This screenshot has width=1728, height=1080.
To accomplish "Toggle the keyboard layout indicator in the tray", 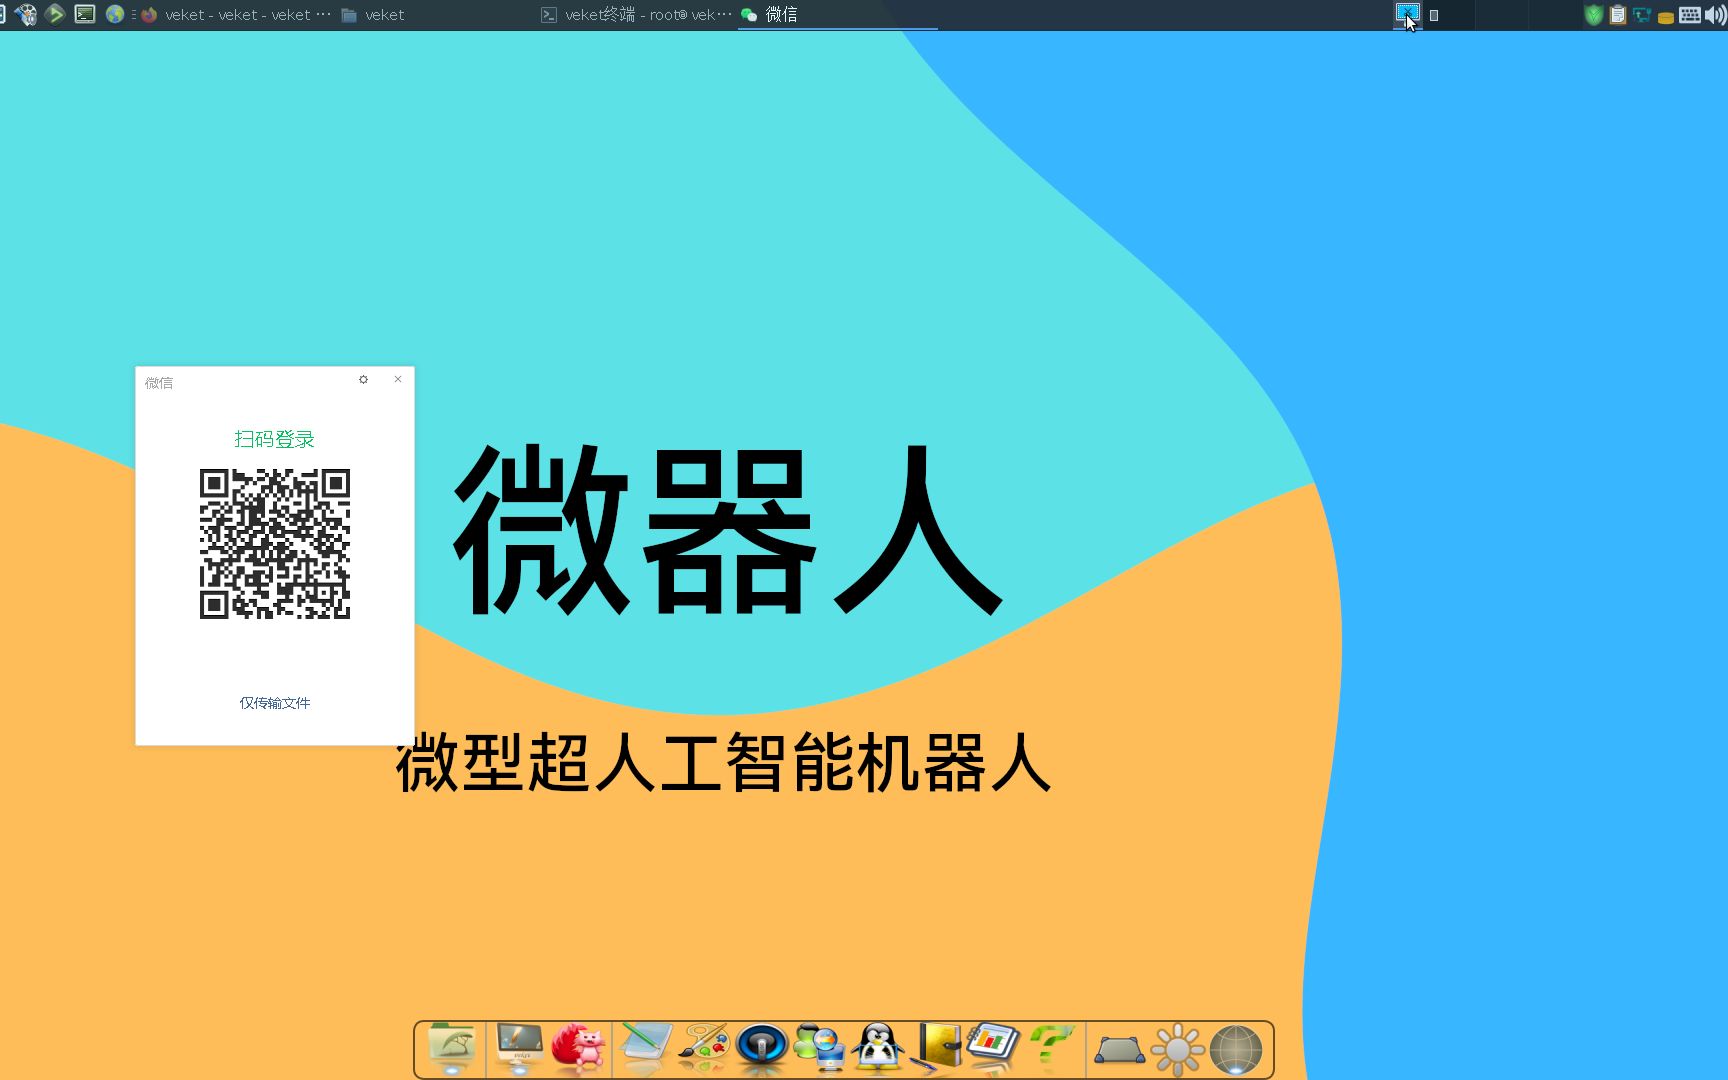I will pos(1691,15).
